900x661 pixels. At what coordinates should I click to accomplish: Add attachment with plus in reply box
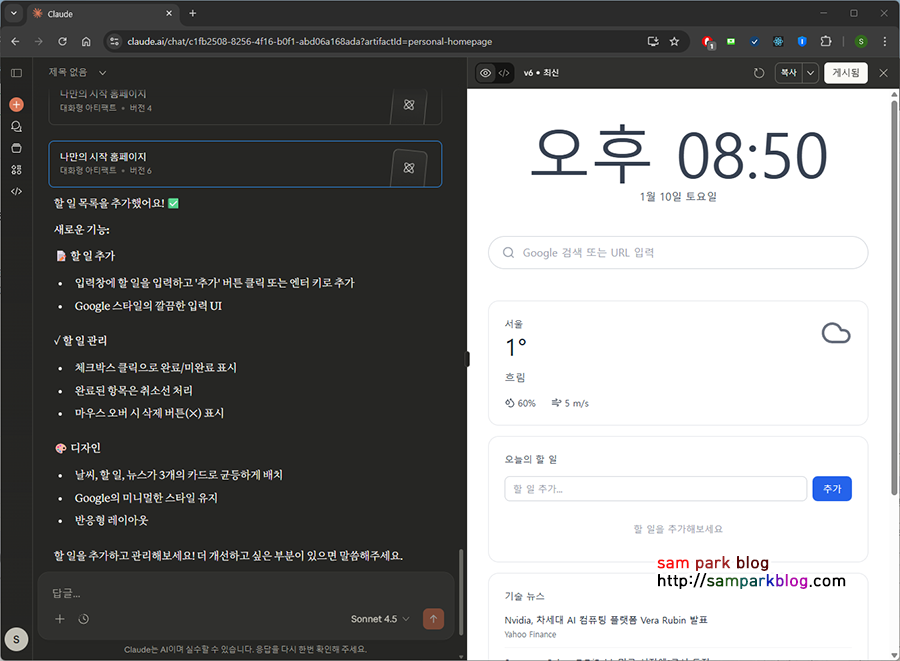[60, 619]
